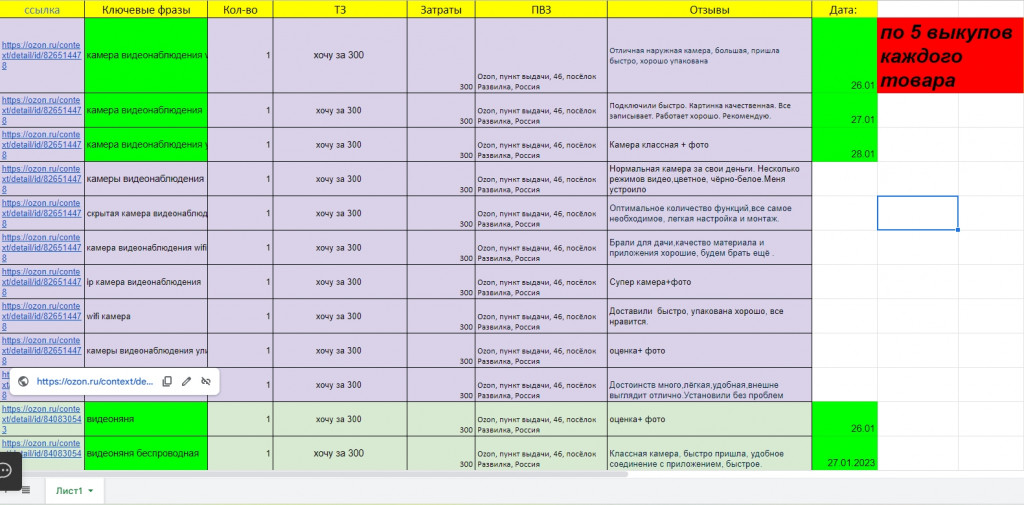1024x505 pixels.
Task: Open the Лист1 tab dropdown arrow
Action: tap(91, 491)
